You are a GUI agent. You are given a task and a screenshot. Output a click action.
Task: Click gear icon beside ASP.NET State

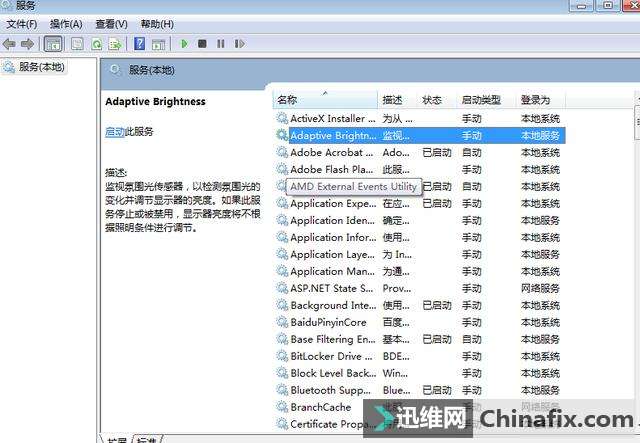pos(282,288)
